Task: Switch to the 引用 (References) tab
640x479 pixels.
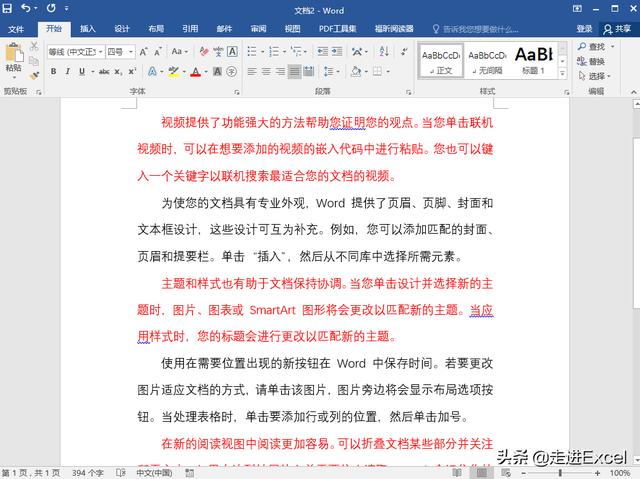Action: 190,29
